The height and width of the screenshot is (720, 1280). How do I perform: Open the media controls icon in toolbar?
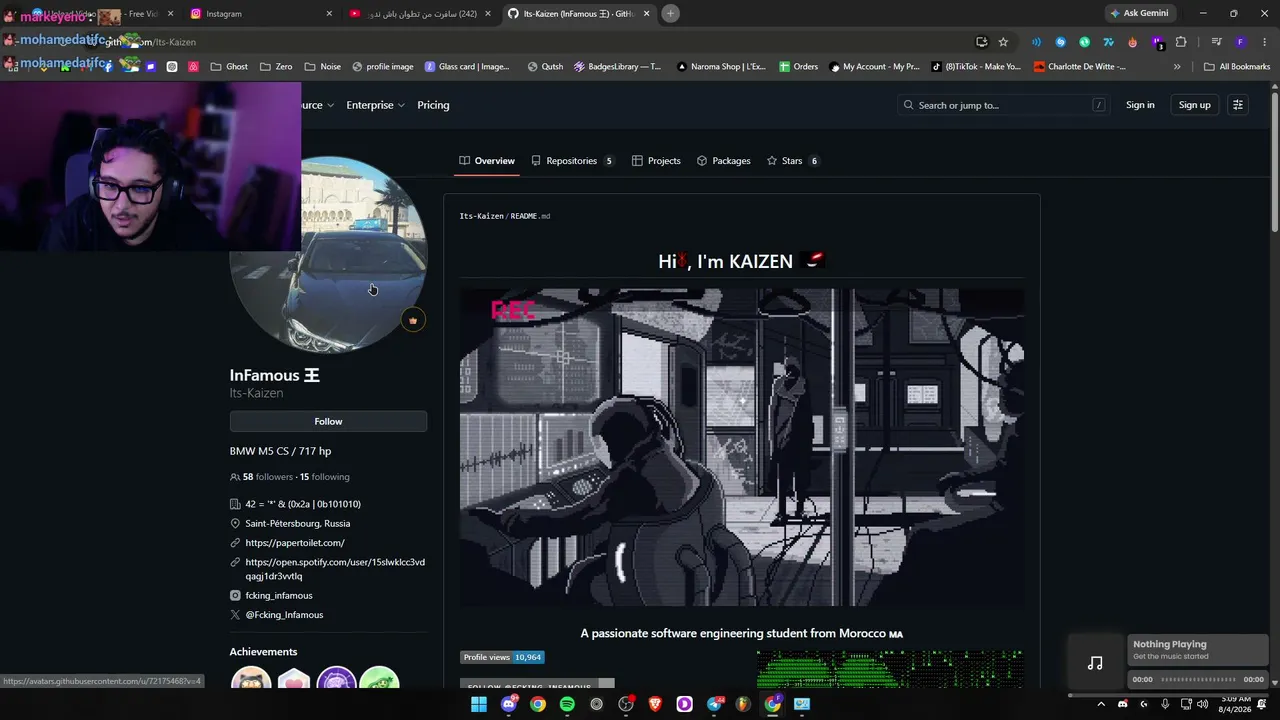(1216, 42)
